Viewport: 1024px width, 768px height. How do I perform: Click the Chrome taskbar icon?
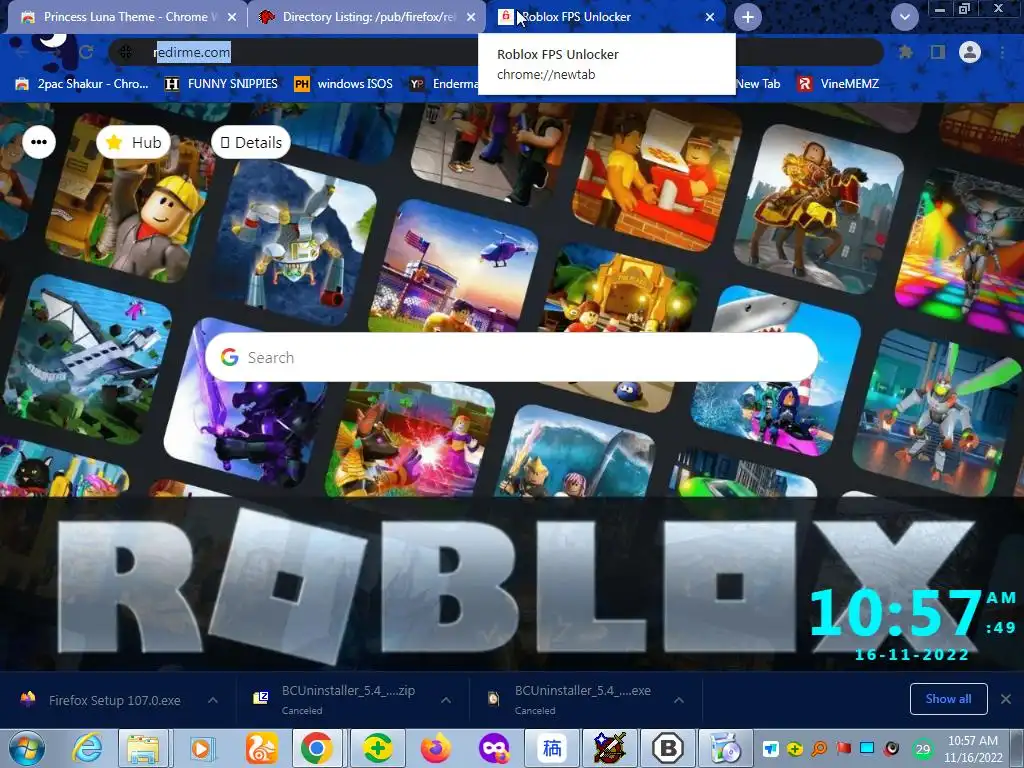click(x=317, y=748)
